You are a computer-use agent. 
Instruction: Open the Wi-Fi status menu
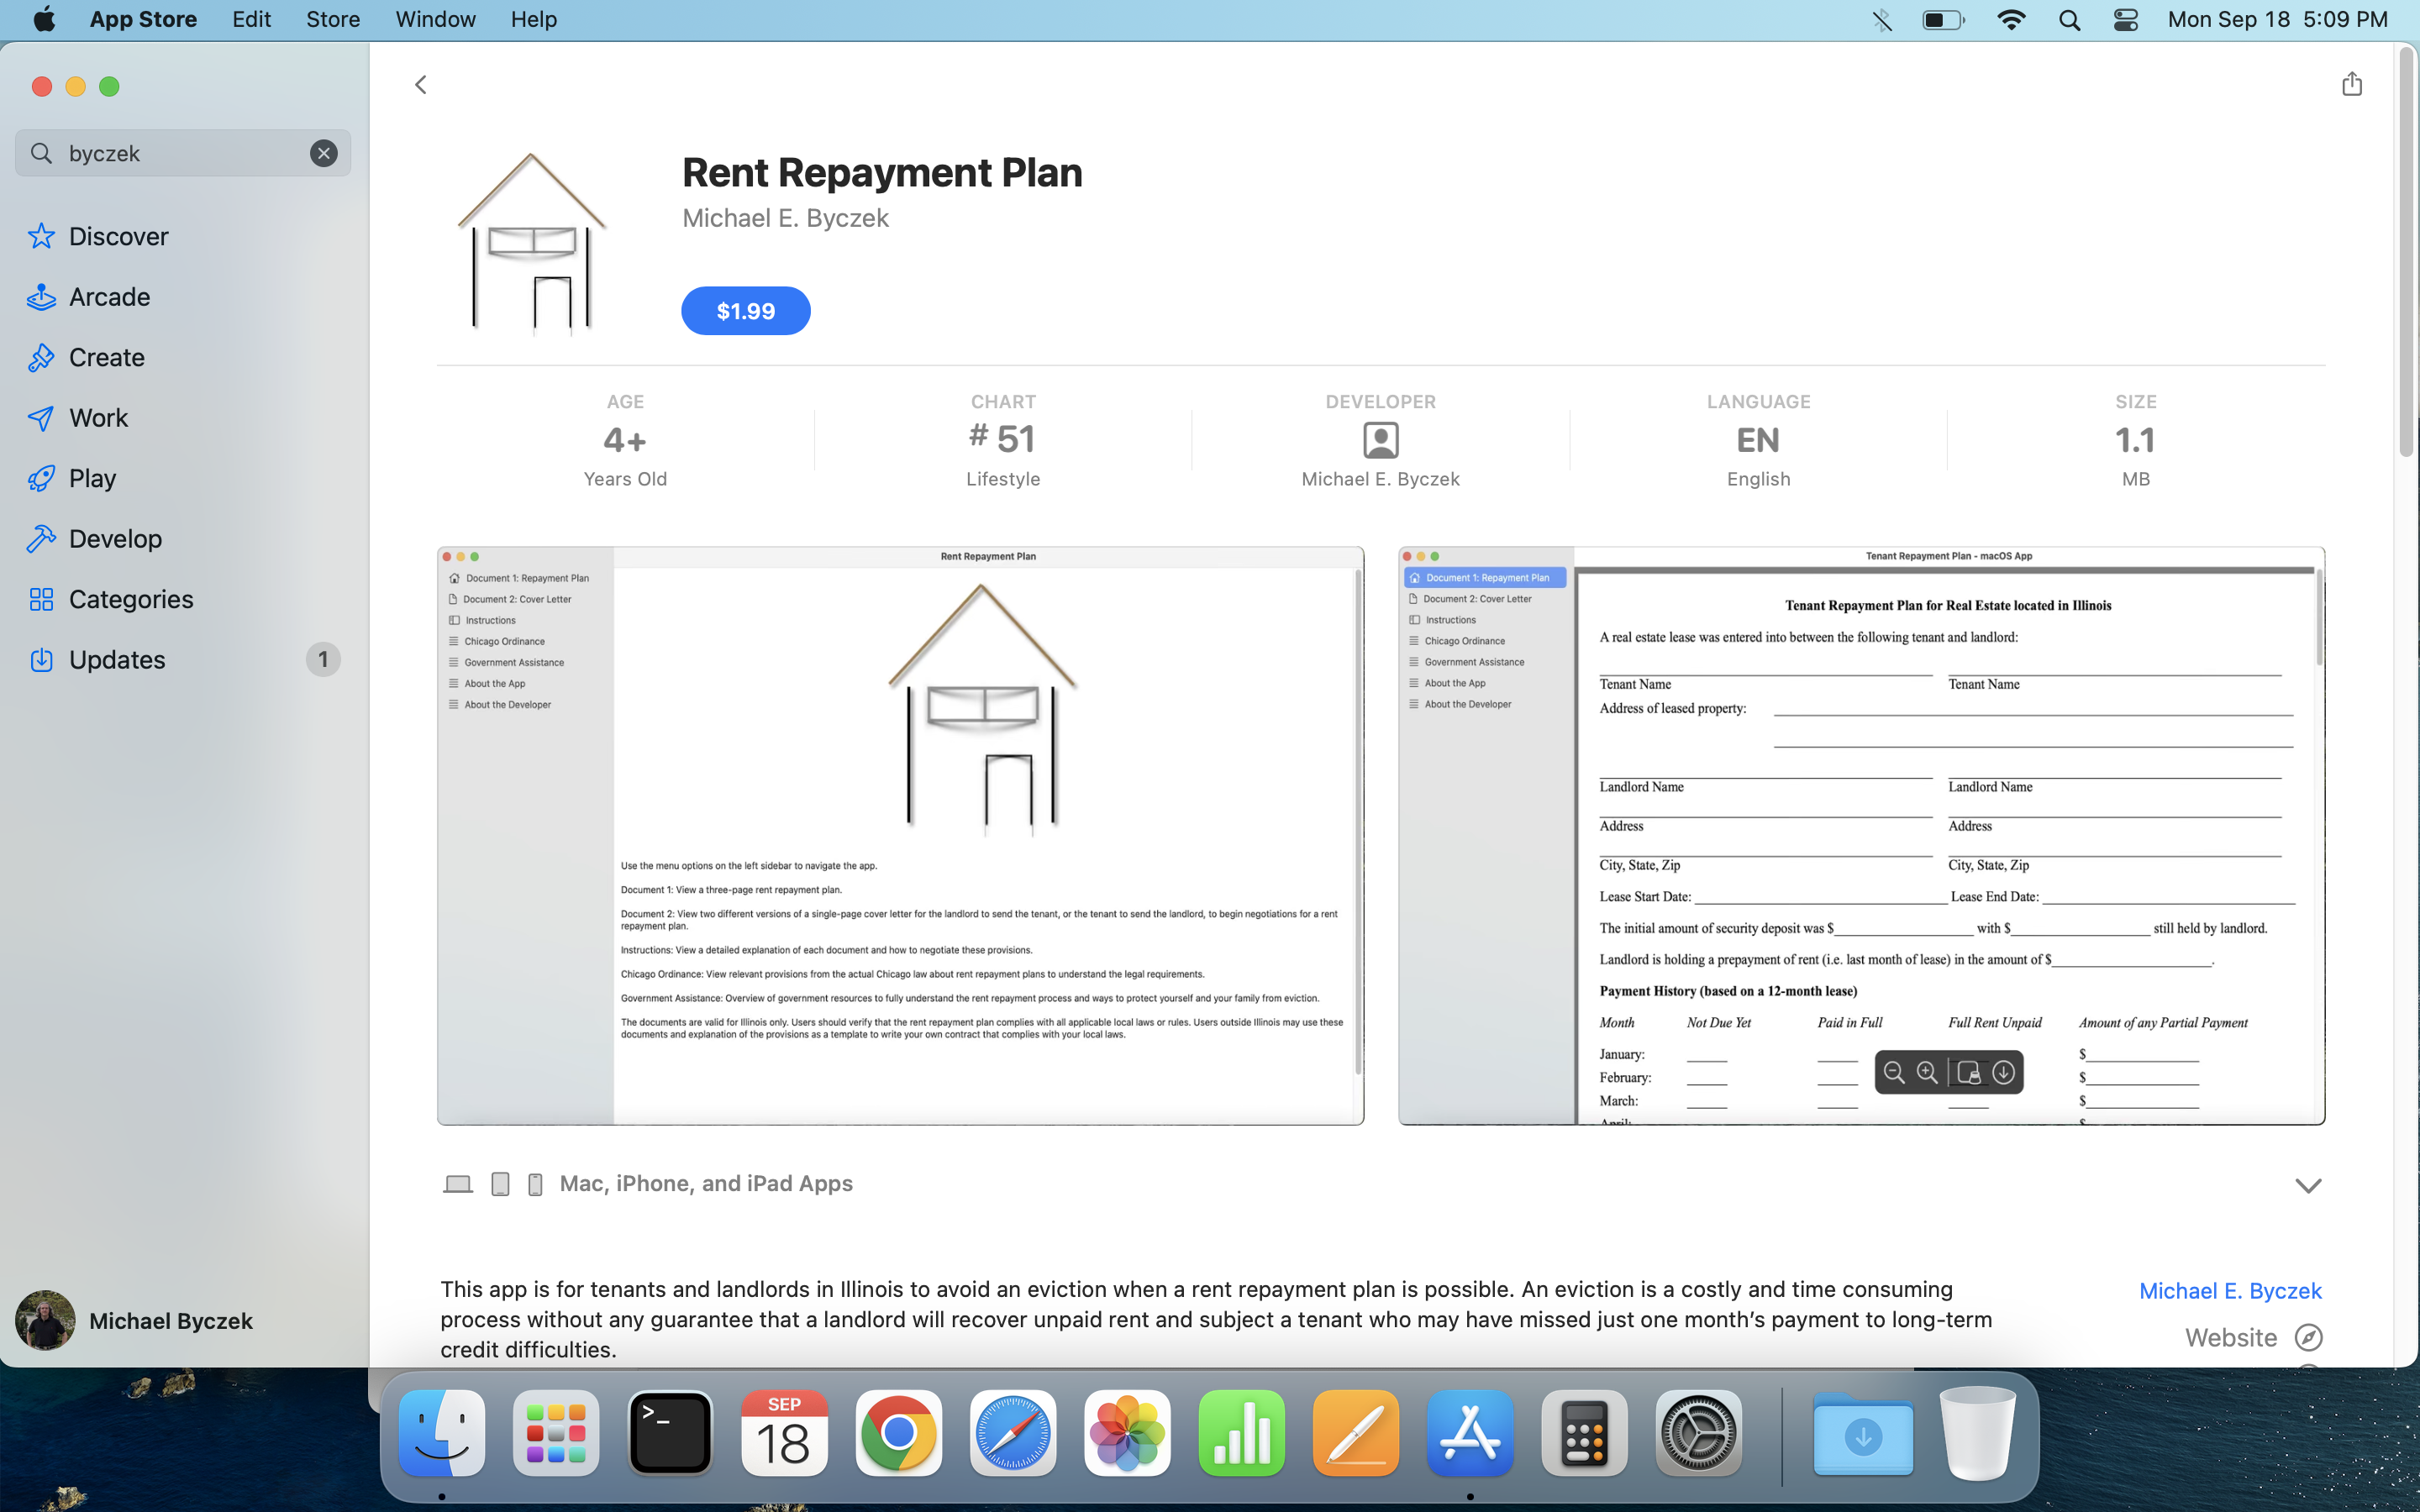[x=2010, y=20]
